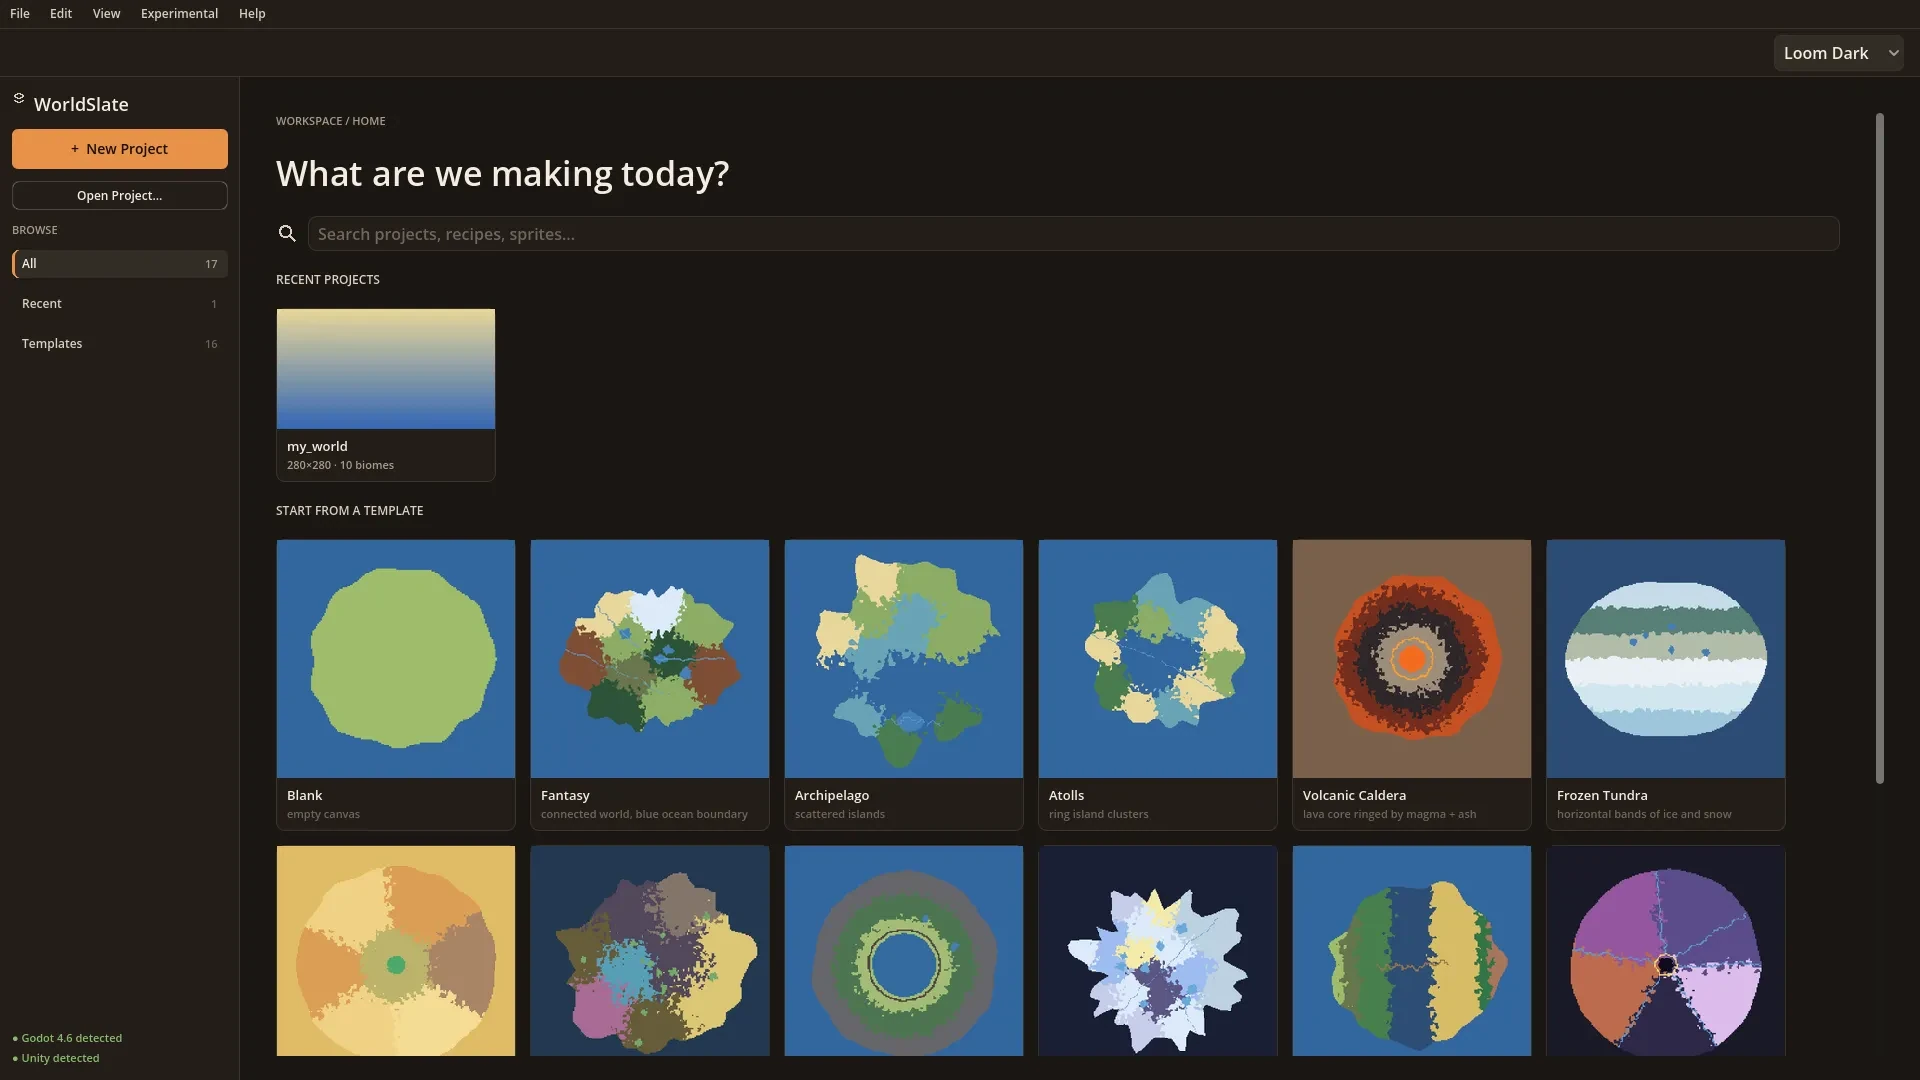Select the All browse filter

[x=120, y=264]
